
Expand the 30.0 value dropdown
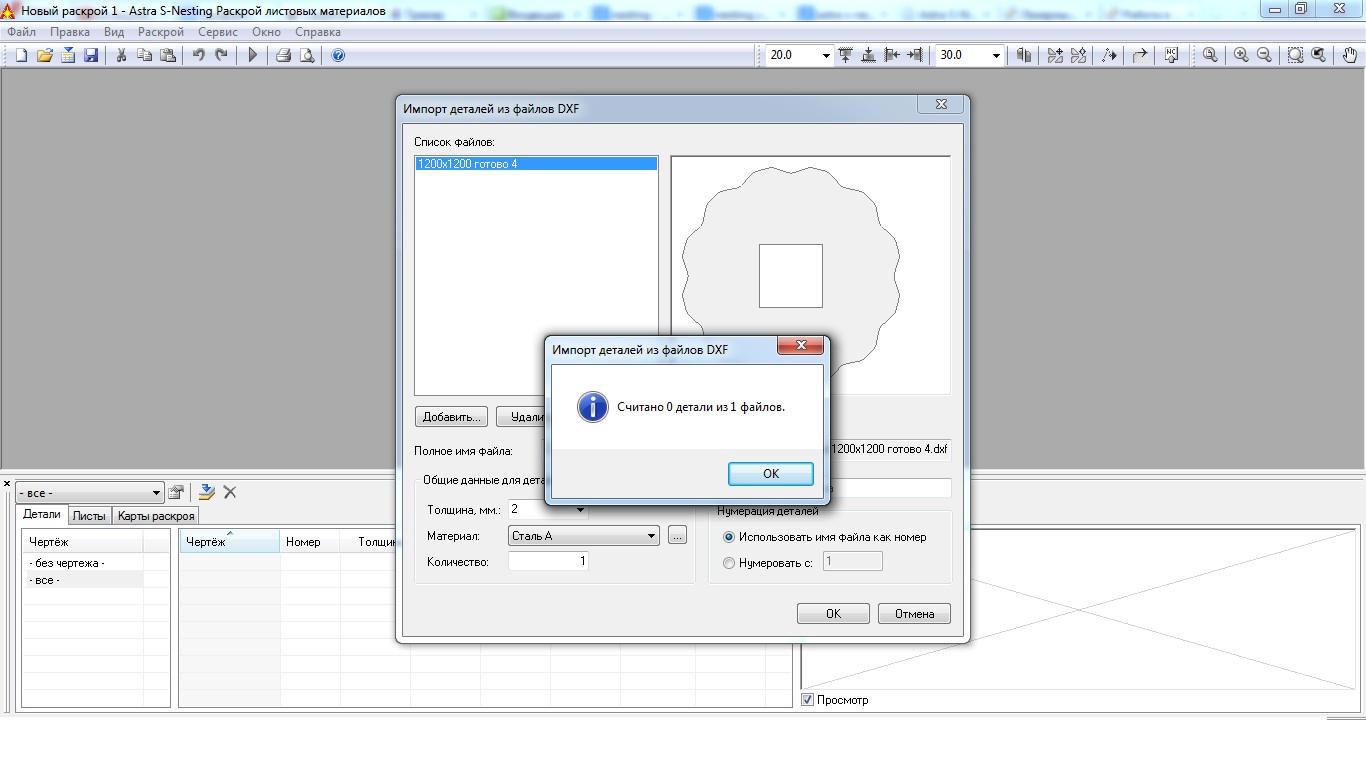[996, 56]
